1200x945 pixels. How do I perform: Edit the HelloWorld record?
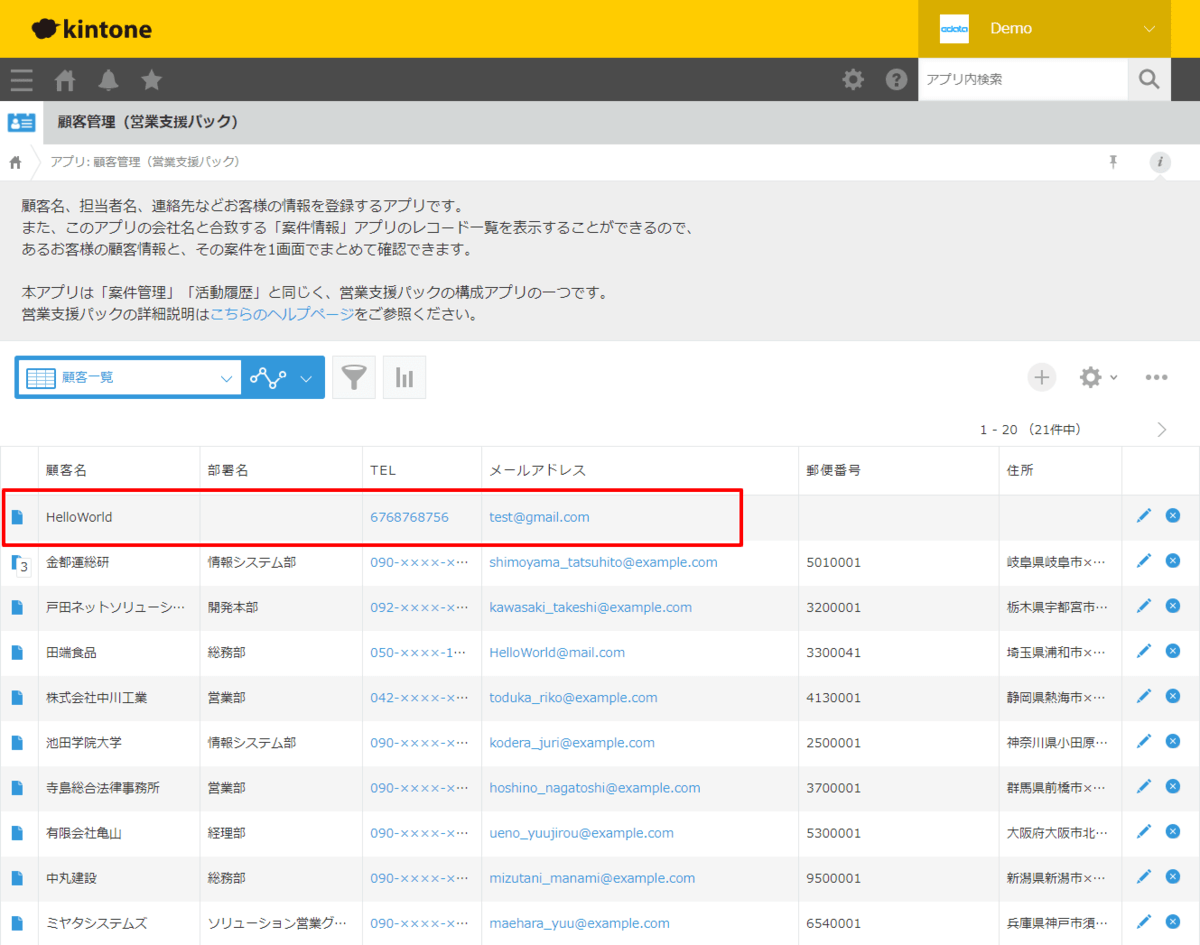tap(1144, 516)
